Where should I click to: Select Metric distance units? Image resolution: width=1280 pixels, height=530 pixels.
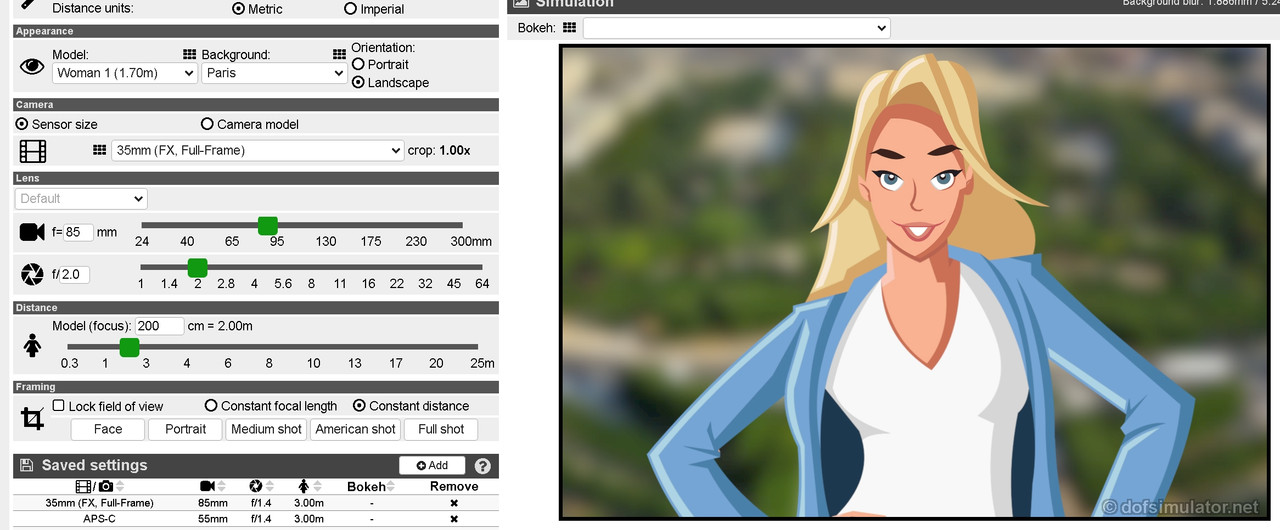pos(238,8)
